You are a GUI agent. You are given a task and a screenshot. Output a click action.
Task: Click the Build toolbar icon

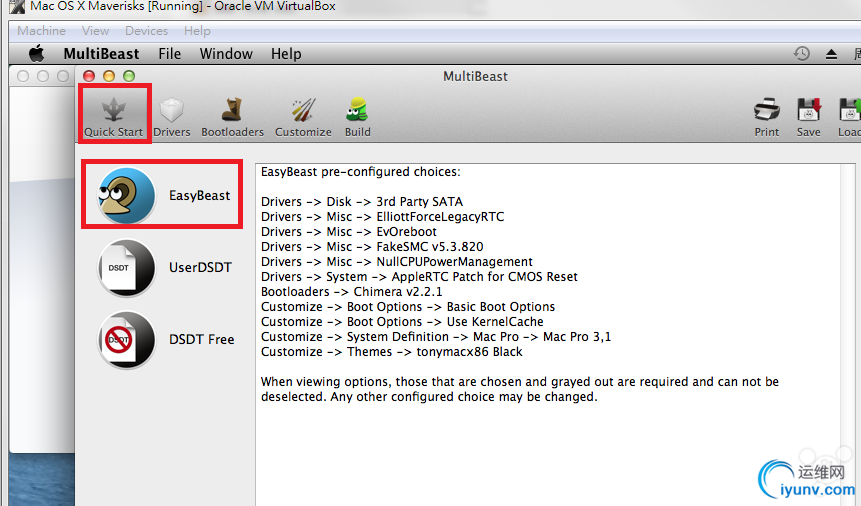point(357,116)
